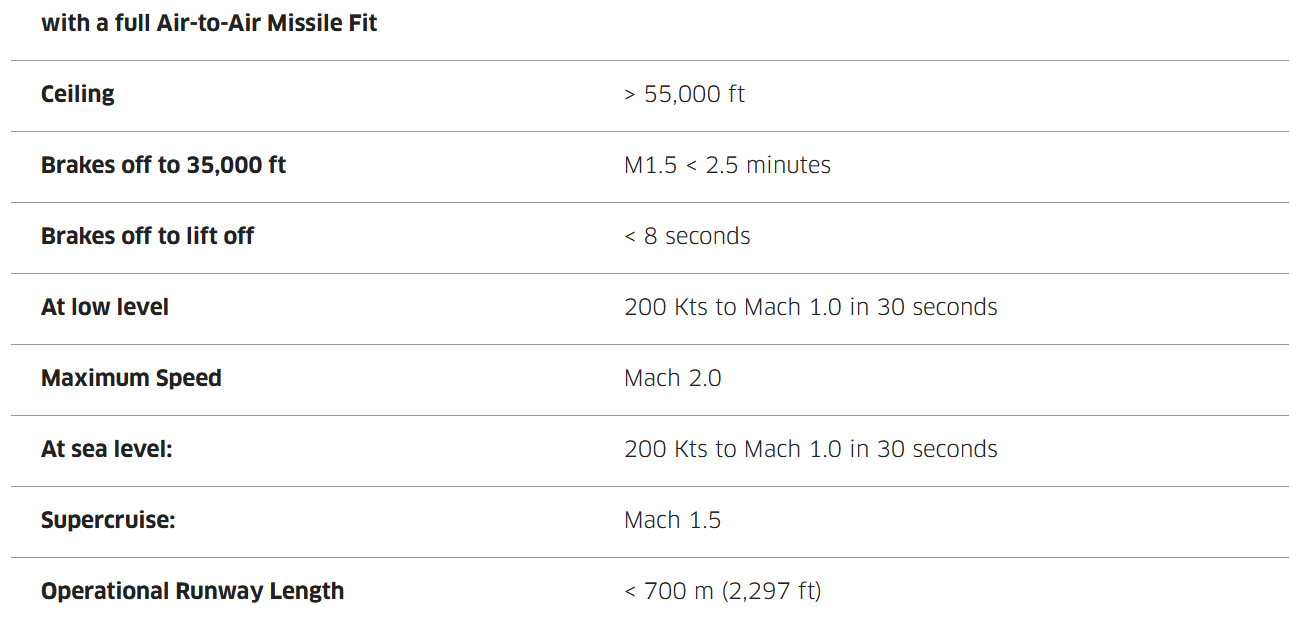
Task: Select the 'Brakes off to lift off' label
Action: [x=147, y=236]
